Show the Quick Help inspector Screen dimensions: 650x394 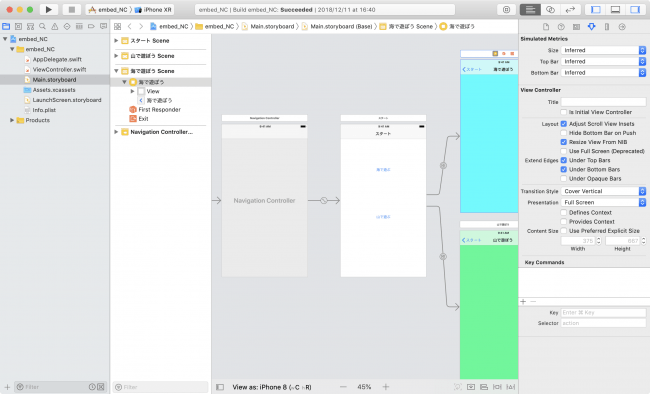pos(561,27)
